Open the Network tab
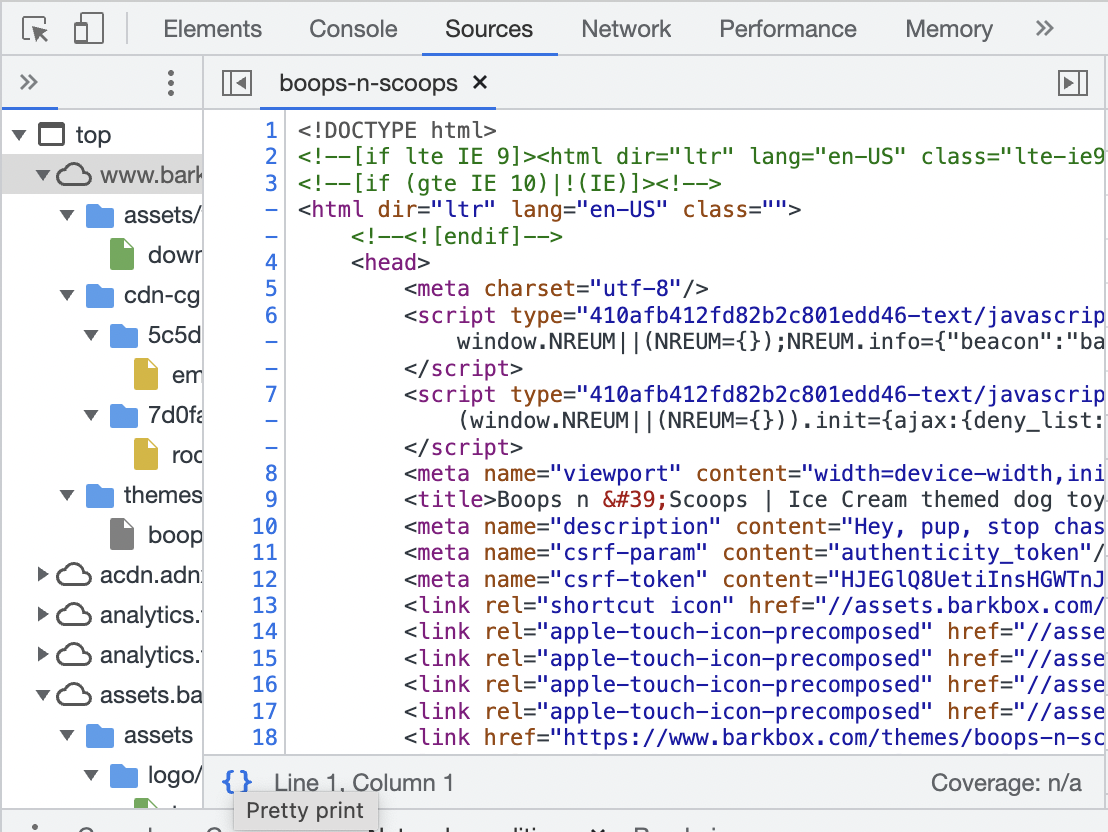1108x832 pixels. [x=626, y=29]
